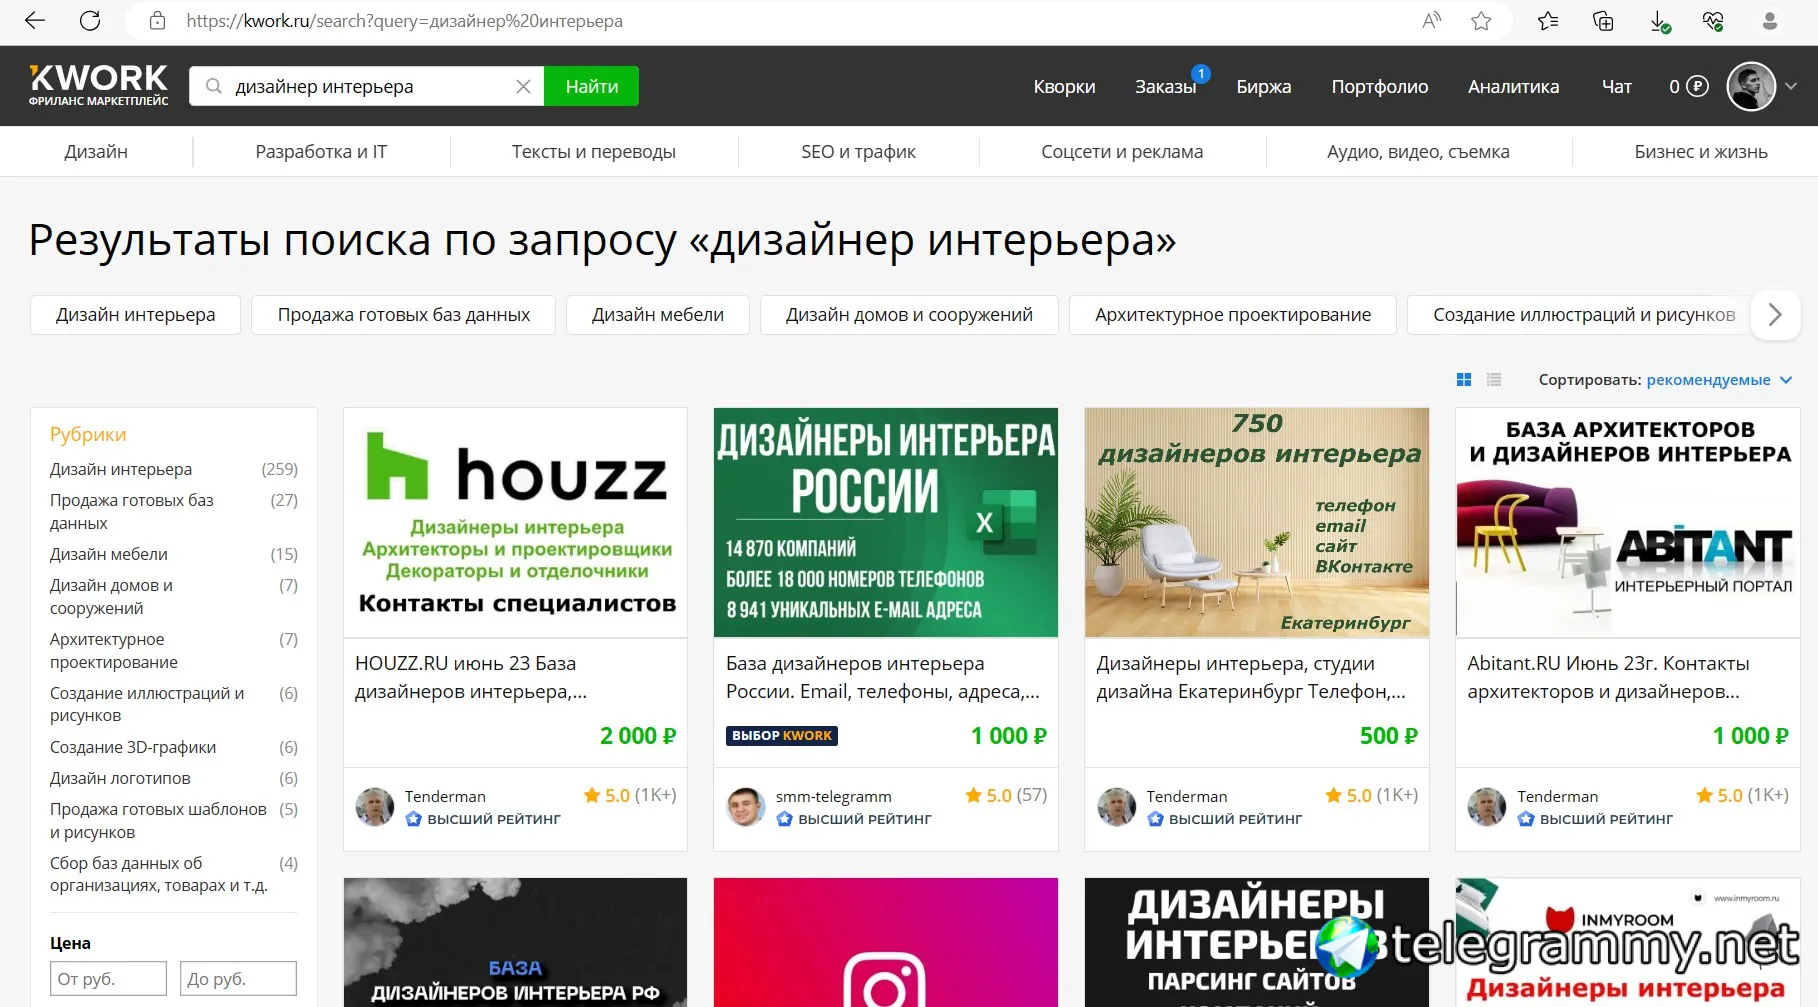Open Чат in the top menu

click(1616, 87)
